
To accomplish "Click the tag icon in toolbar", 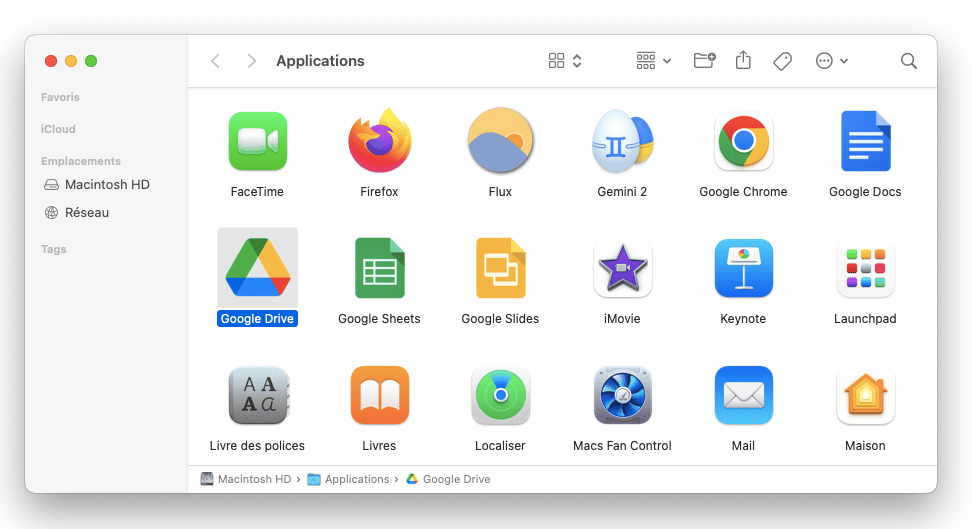I will (x=782, y=61).
